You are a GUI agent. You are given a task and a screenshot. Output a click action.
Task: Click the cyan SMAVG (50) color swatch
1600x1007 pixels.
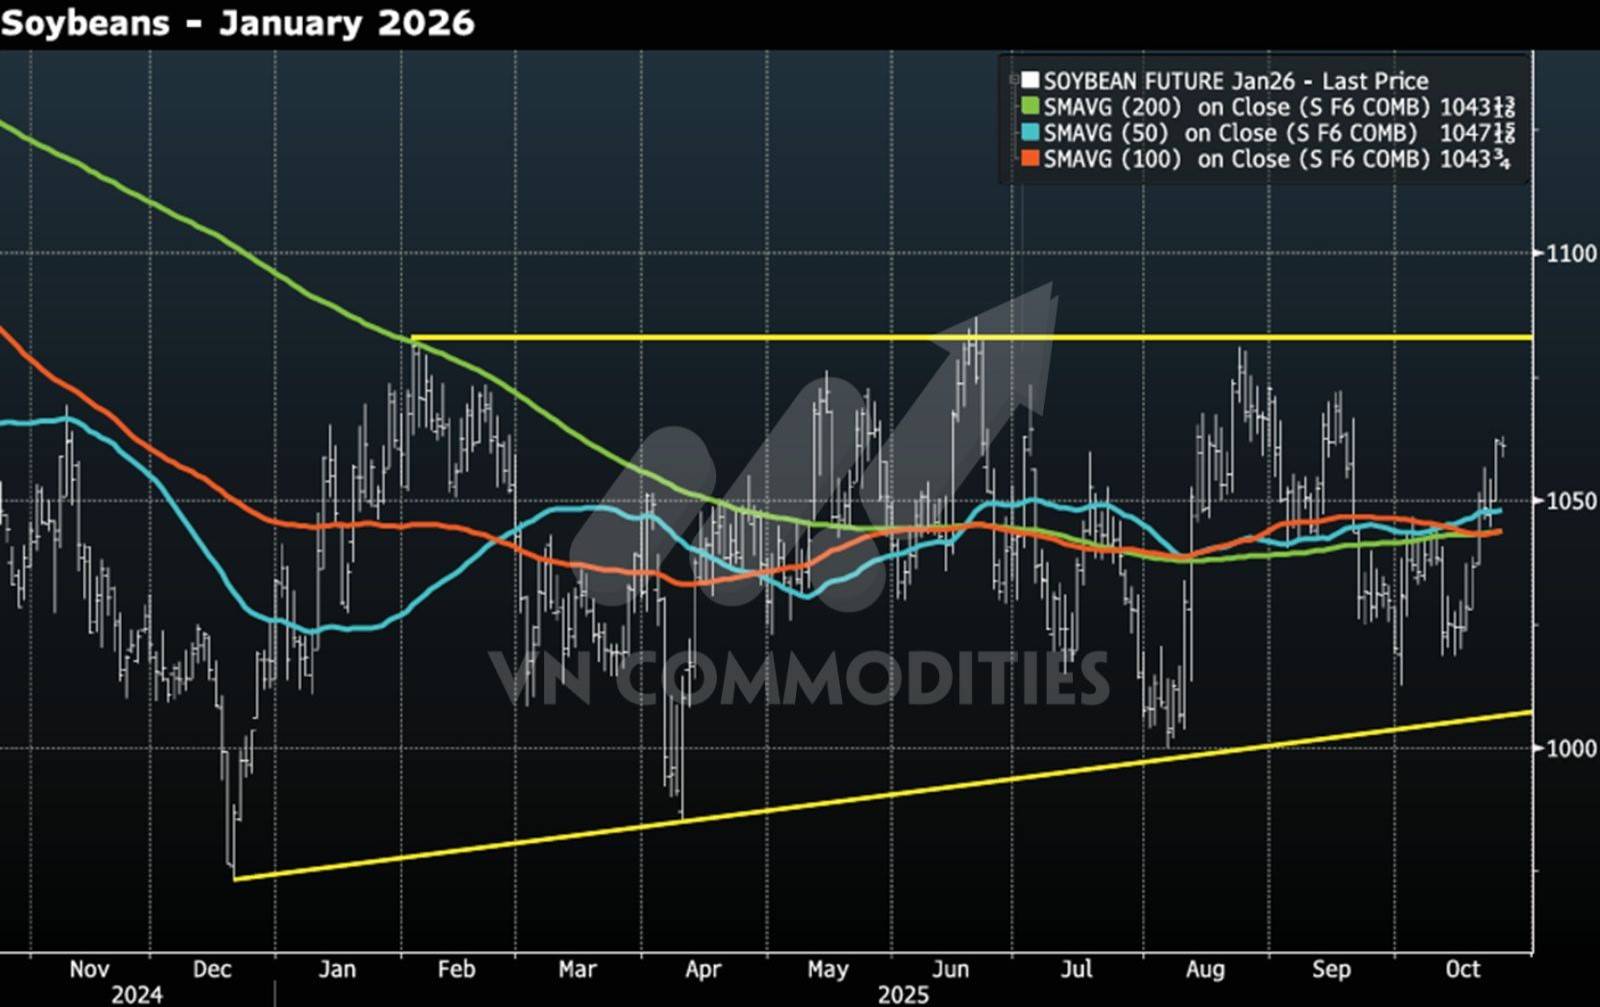[x=1030, y=132]
